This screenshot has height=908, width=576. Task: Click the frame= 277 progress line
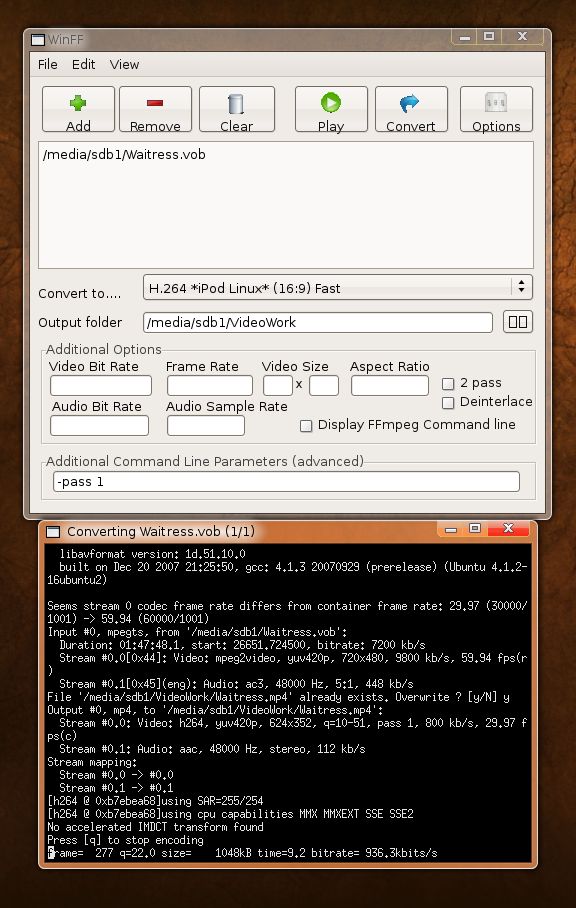click(x=242, y=854)
